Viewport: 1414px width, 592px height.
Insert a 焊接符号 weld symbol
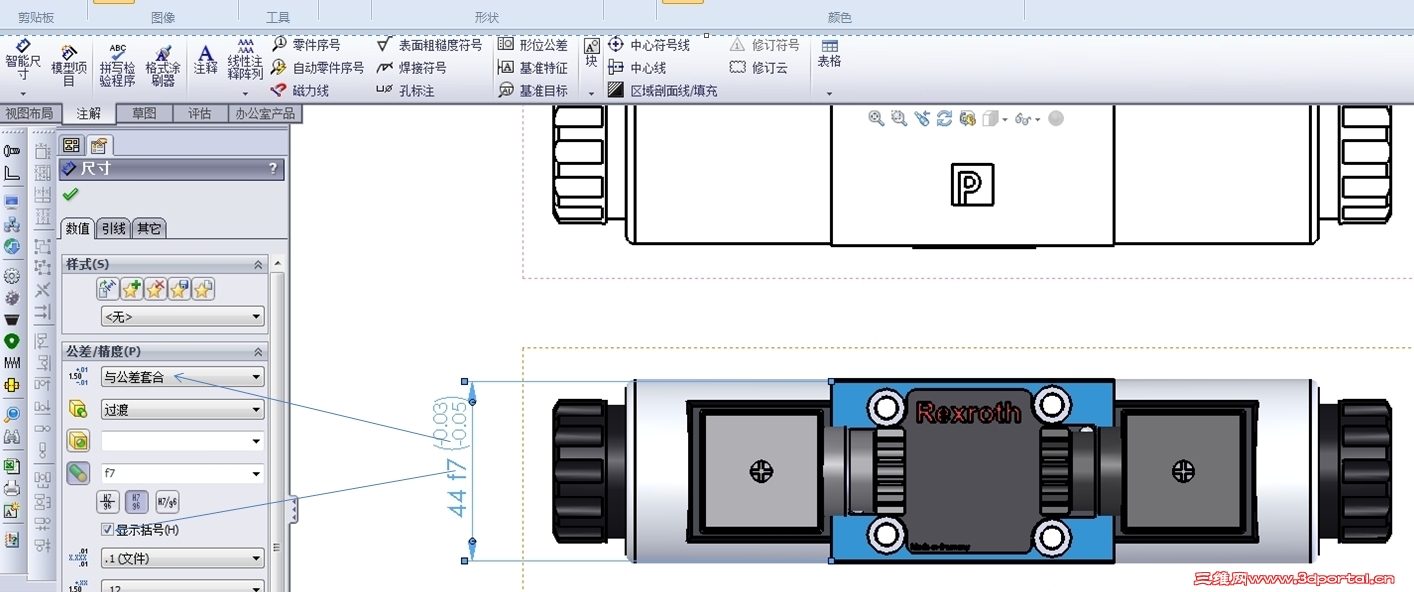pos(411,68)
